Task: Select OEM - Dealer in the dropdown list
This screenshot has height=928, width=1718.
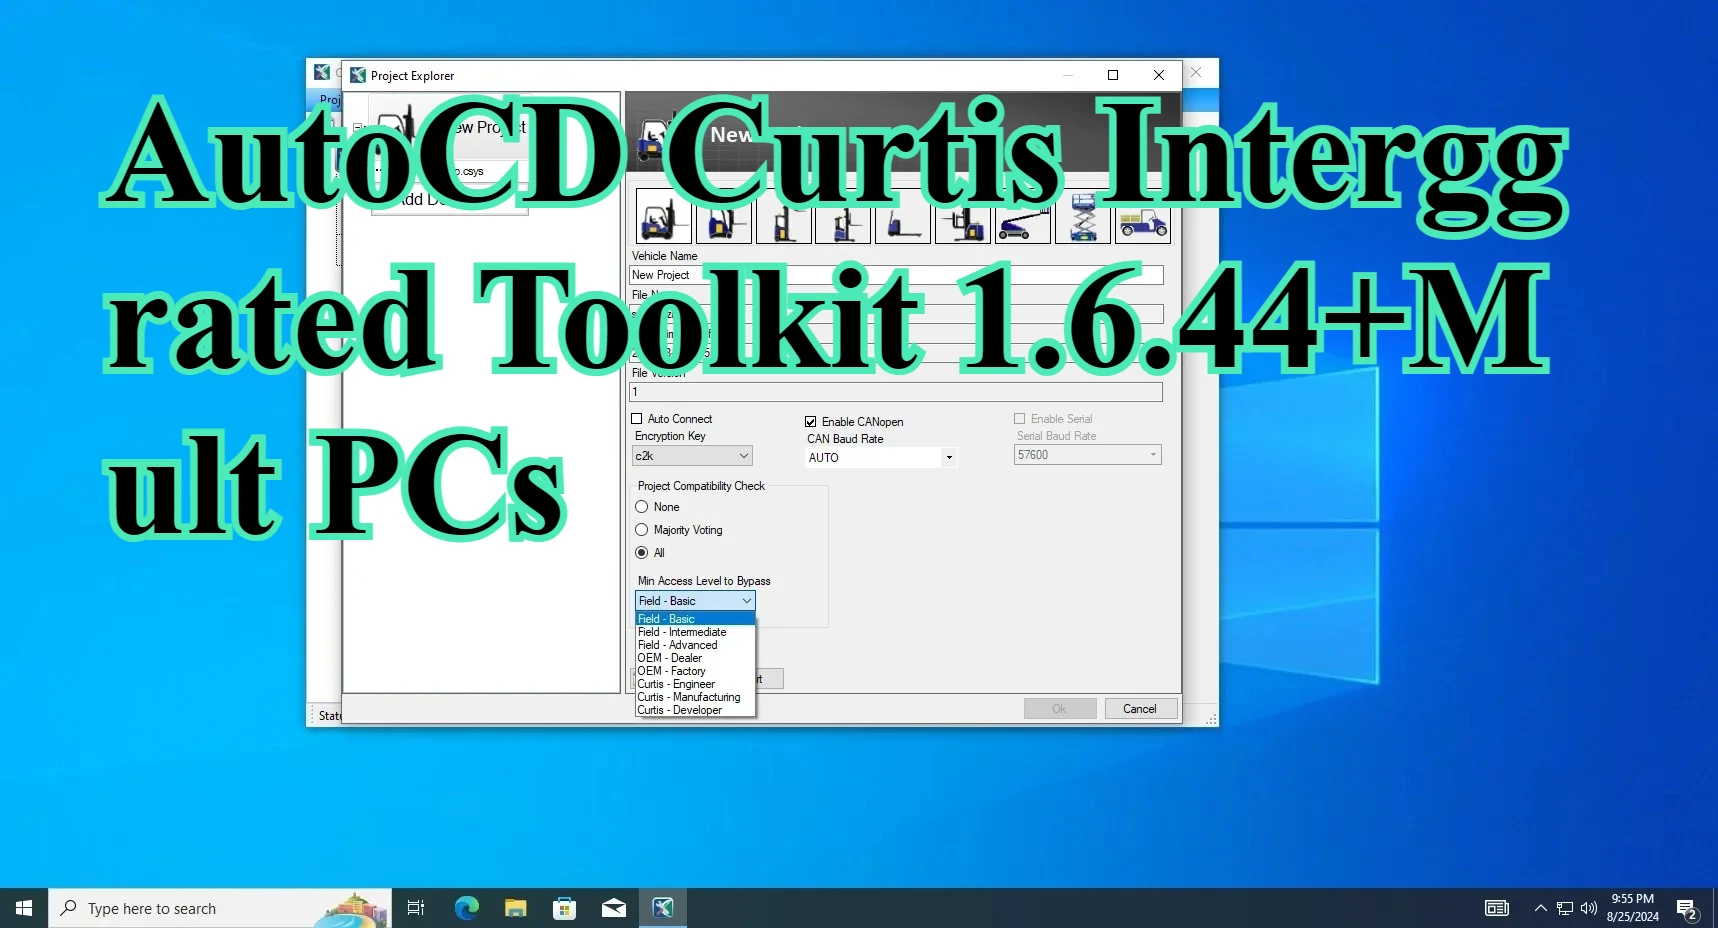Action: pyautogui.click(x=672, y=658)
